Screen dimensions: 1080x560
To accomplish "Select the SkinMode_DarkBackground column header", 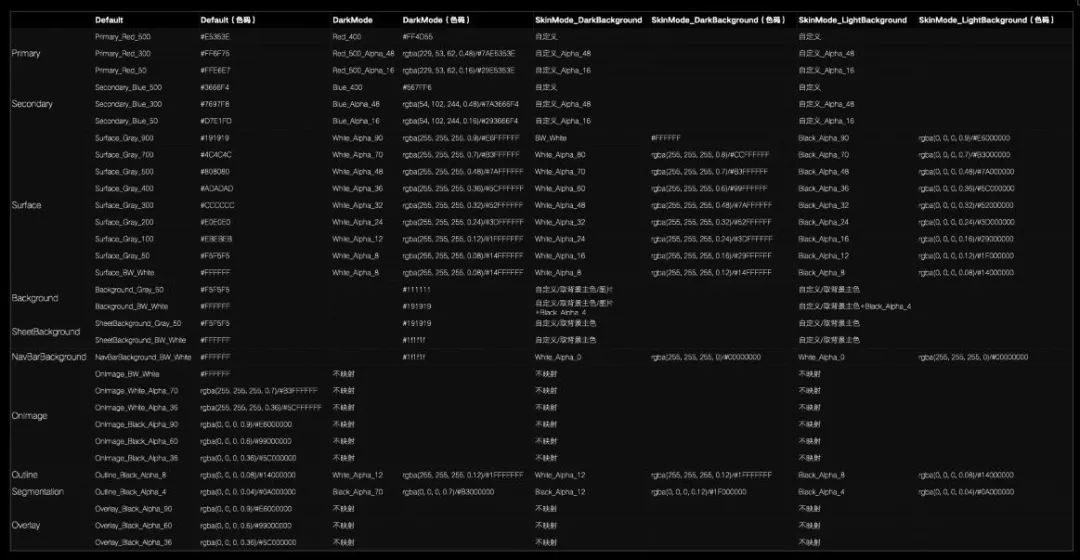I will 588,20.
